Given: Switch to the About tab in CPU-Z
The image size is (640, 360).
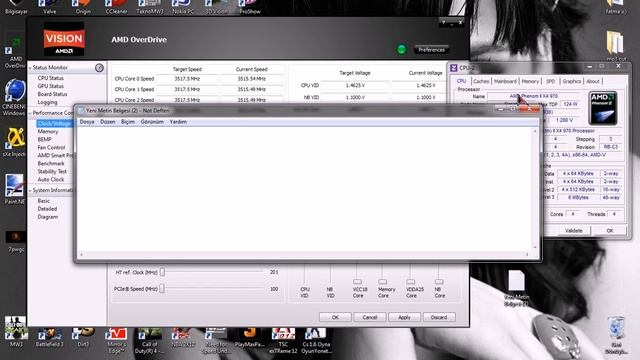Looking at the screenshot, I should coord(593,81).
